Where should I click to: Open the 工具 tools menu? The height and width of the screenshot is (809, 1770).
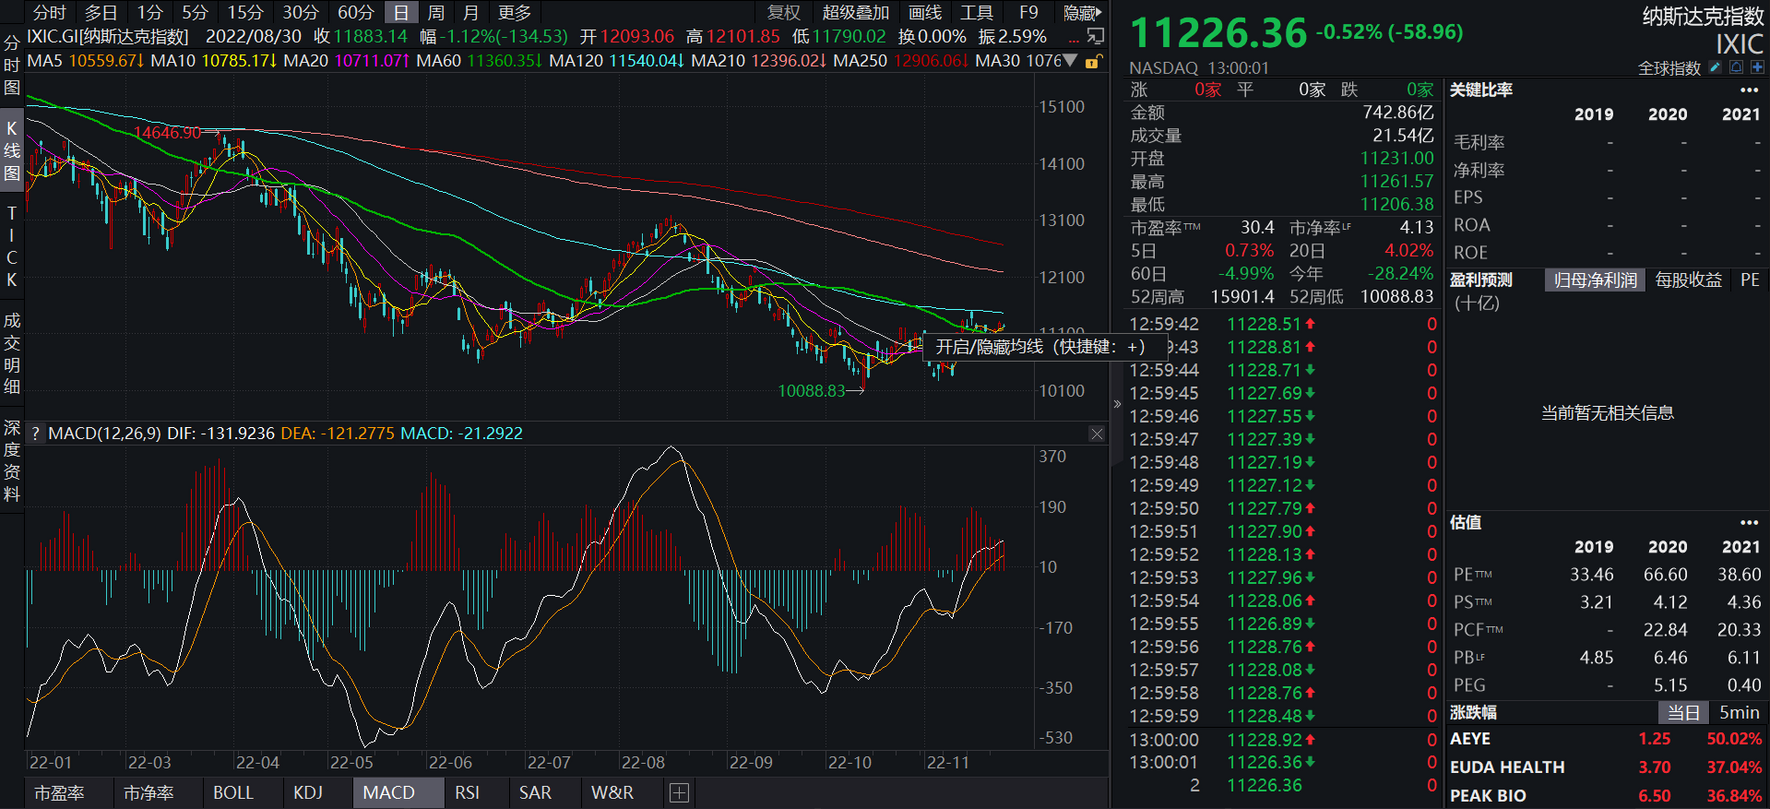[x=976, y=12]
